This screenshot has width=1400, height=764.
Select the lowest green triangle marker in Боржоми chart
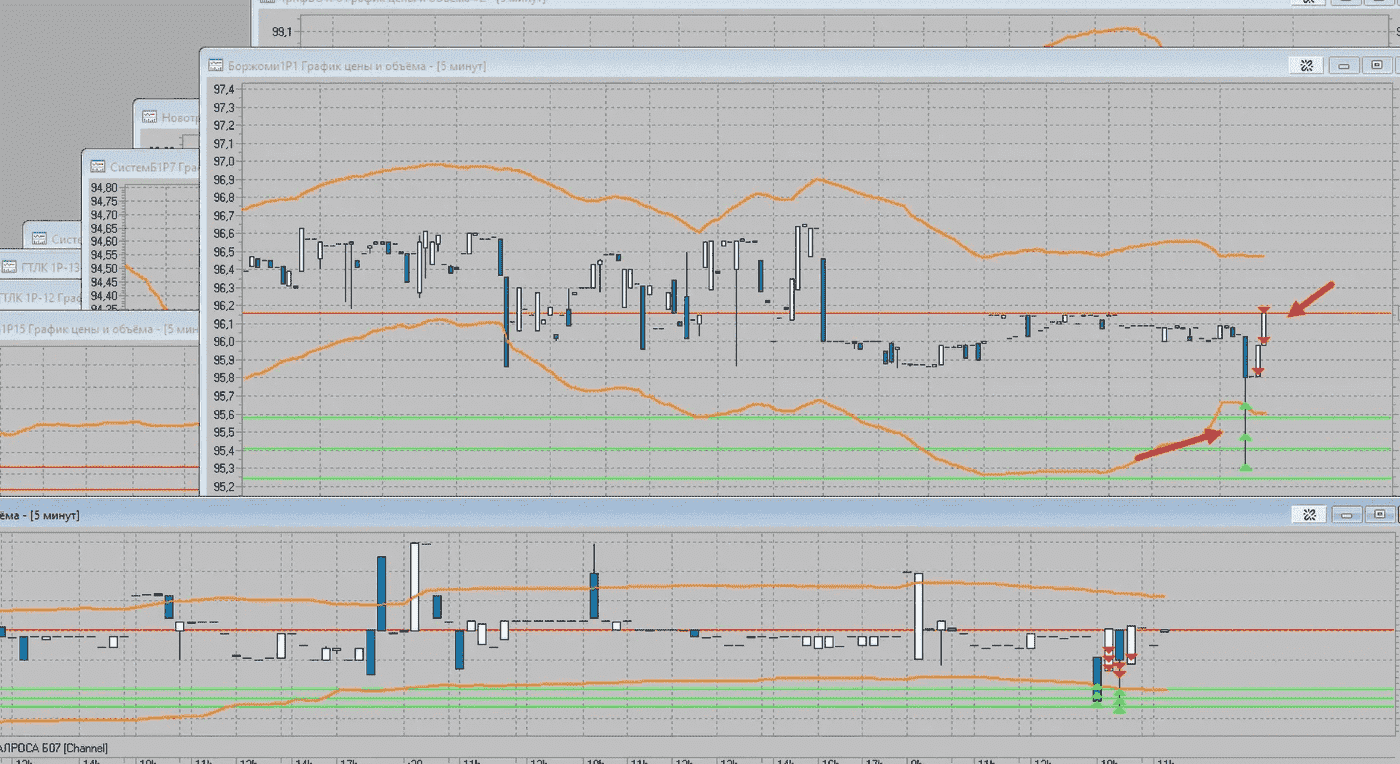coord(1245,467)
